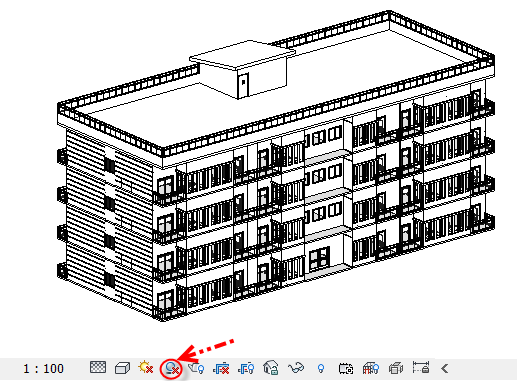Toggle the Sun Path off icon
This screenshot has height=381, width=517.
click(x=146, y=367)
